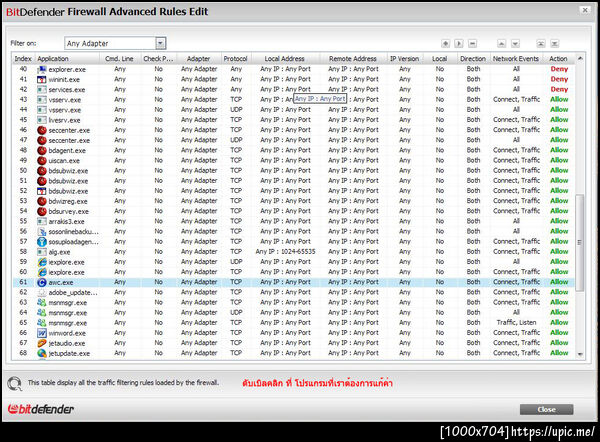Click the jetaudio.exe icon
This screenshot has width=600, height=442.
pyautogui.click(x=42, y=343)
